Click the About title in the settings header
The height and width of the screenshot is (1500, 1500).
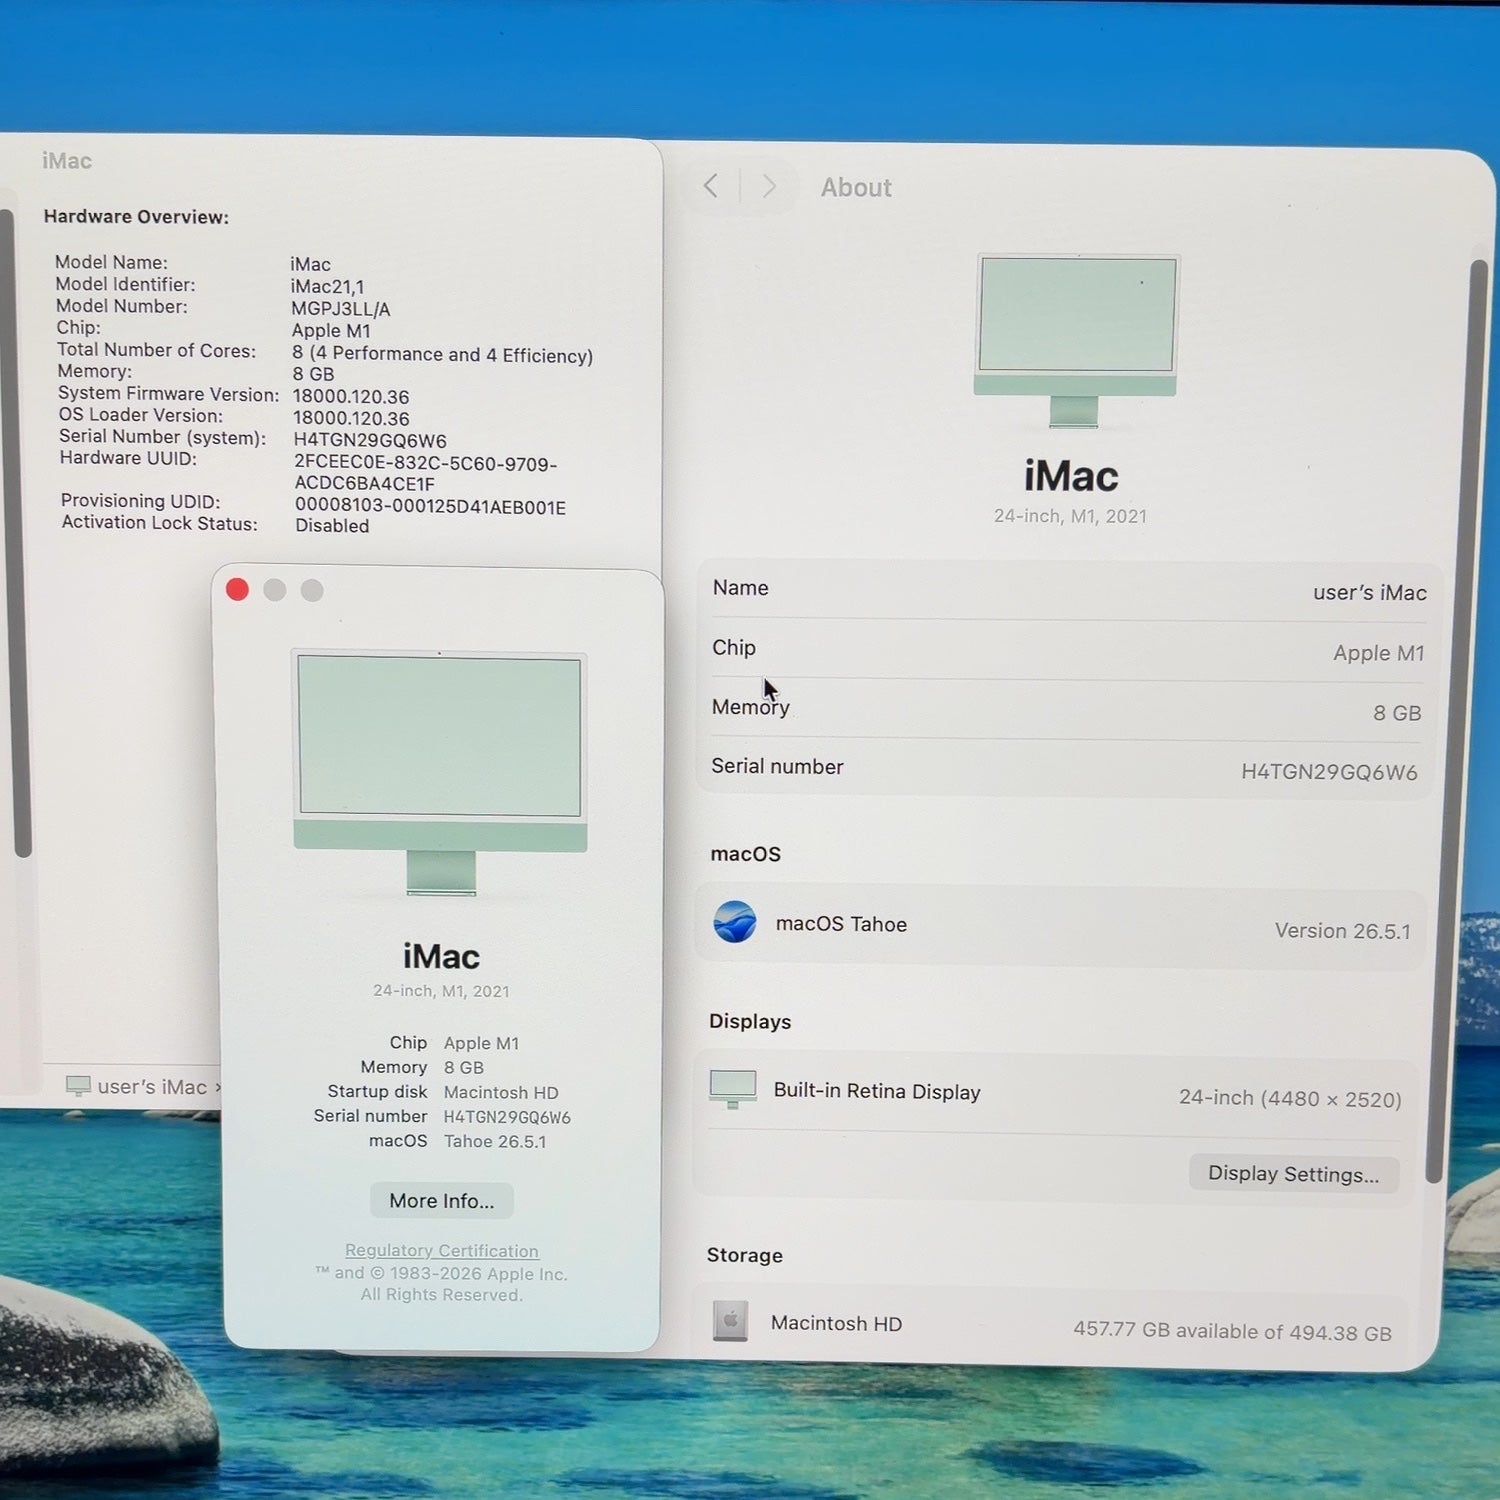pyautogui.click(x=856, y=187)
